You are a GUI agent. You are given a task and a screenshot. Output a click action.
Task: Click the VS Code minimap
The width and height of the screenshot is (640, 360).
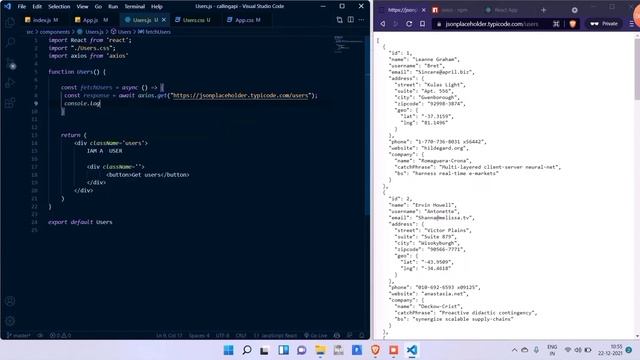point(348,44)
